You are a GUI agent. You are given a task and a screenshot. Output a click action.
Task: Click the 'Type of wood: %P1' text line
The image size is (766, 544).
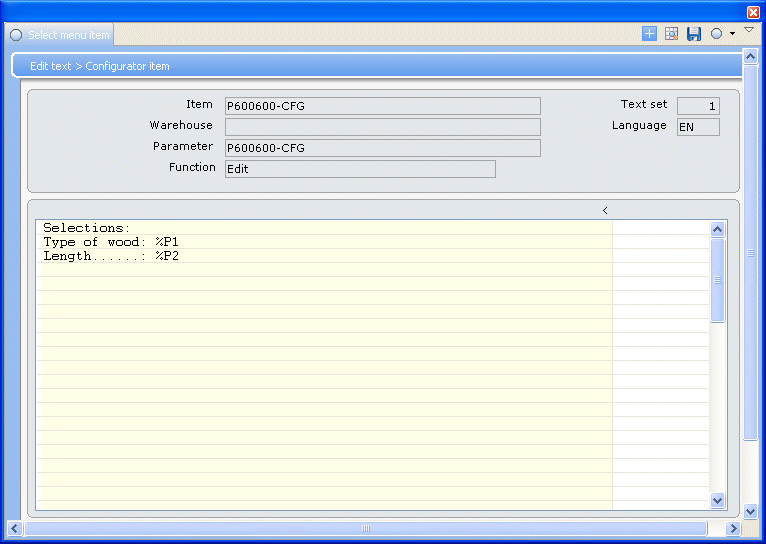[111, 242]
